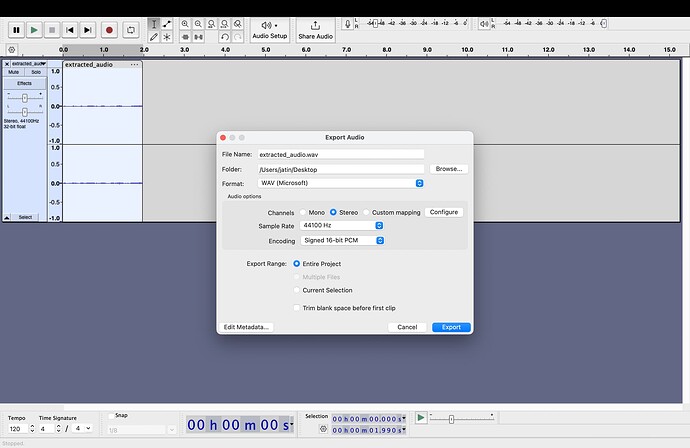690x448 pixels.
Task: Open the clip options three-dots menu
Action: click(134, 64)
